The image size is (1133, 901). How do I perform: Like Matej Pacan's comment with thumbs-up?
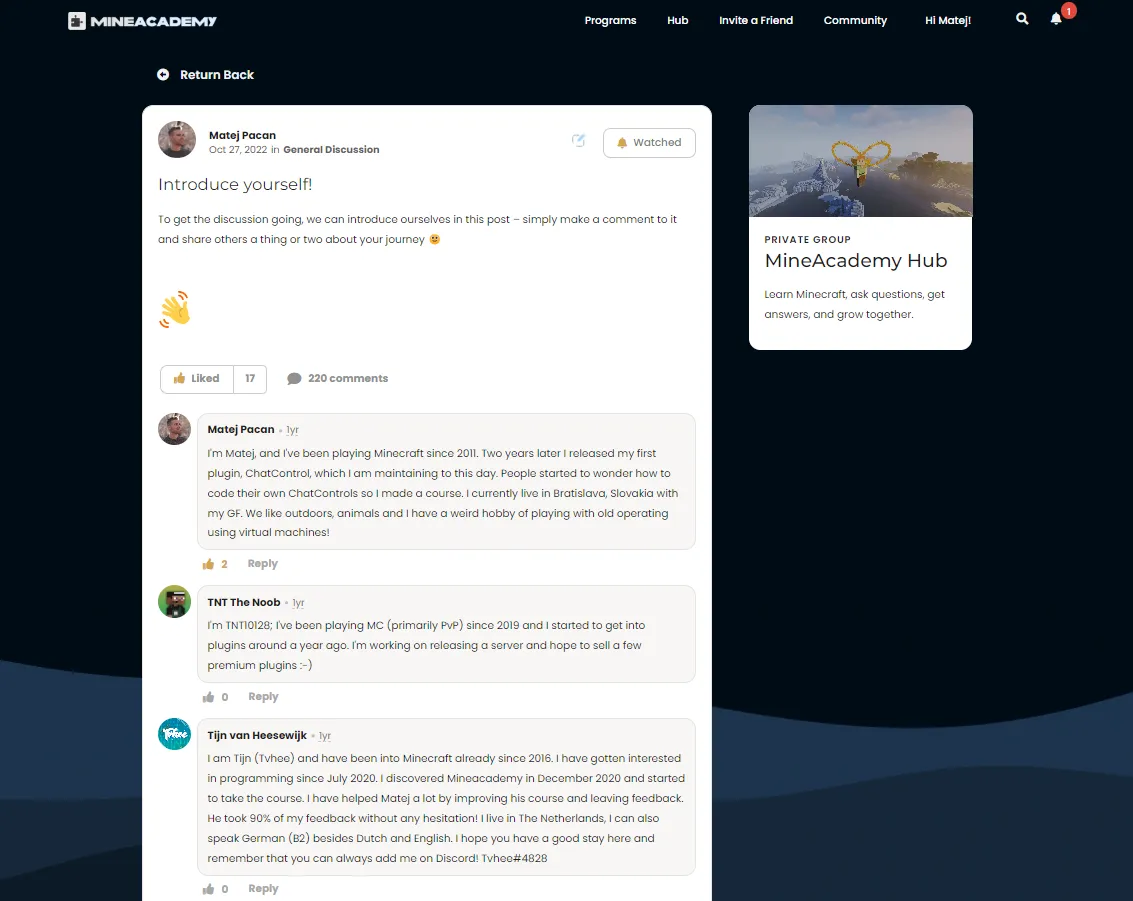point(208,564)
